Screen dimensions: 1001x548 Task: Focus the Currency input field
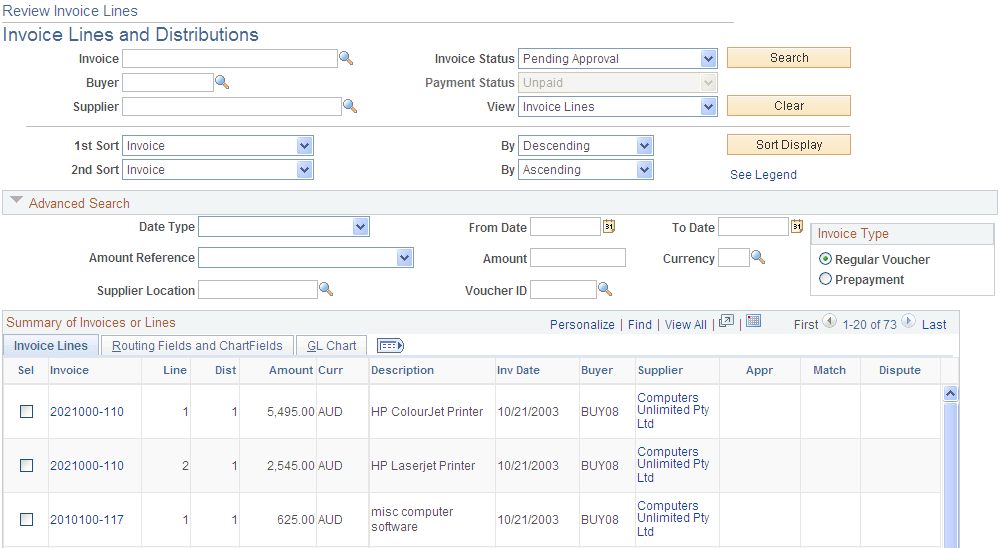[734, 257]
